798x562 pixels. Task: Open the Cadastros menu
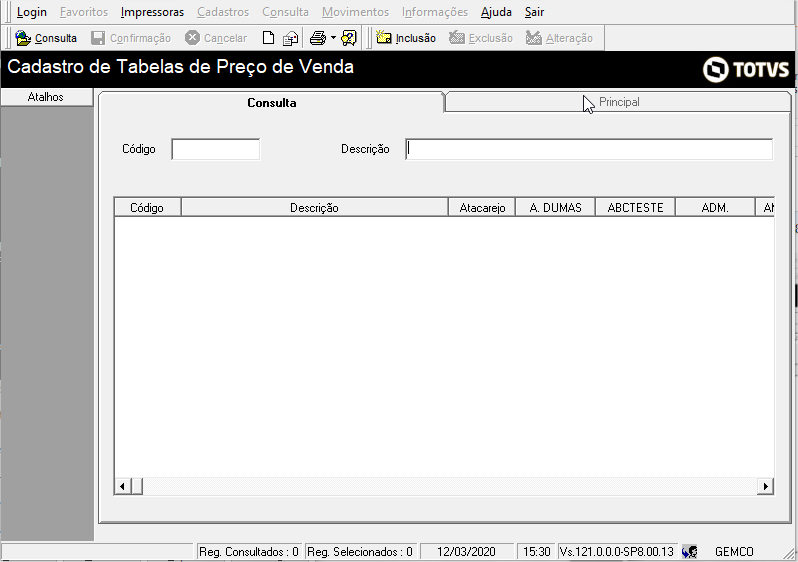223,12
